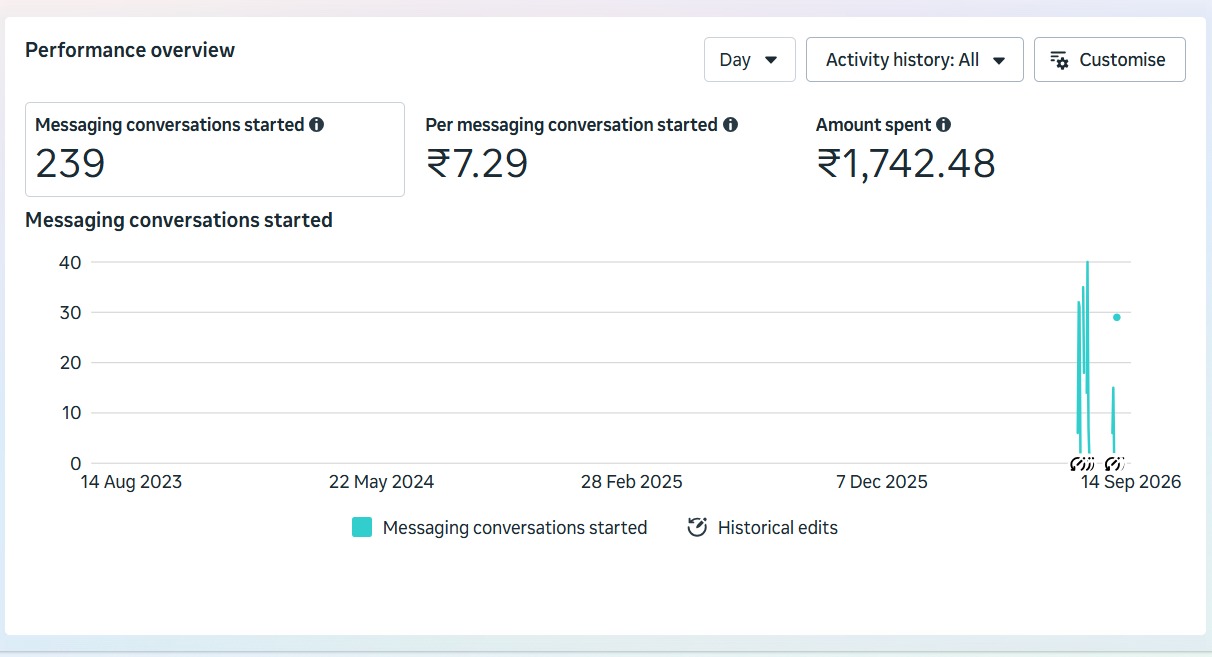This screenshot has width=1212, height=657.
Task: Click the Customise filter-gear icon
Action: pos(1060,60)
